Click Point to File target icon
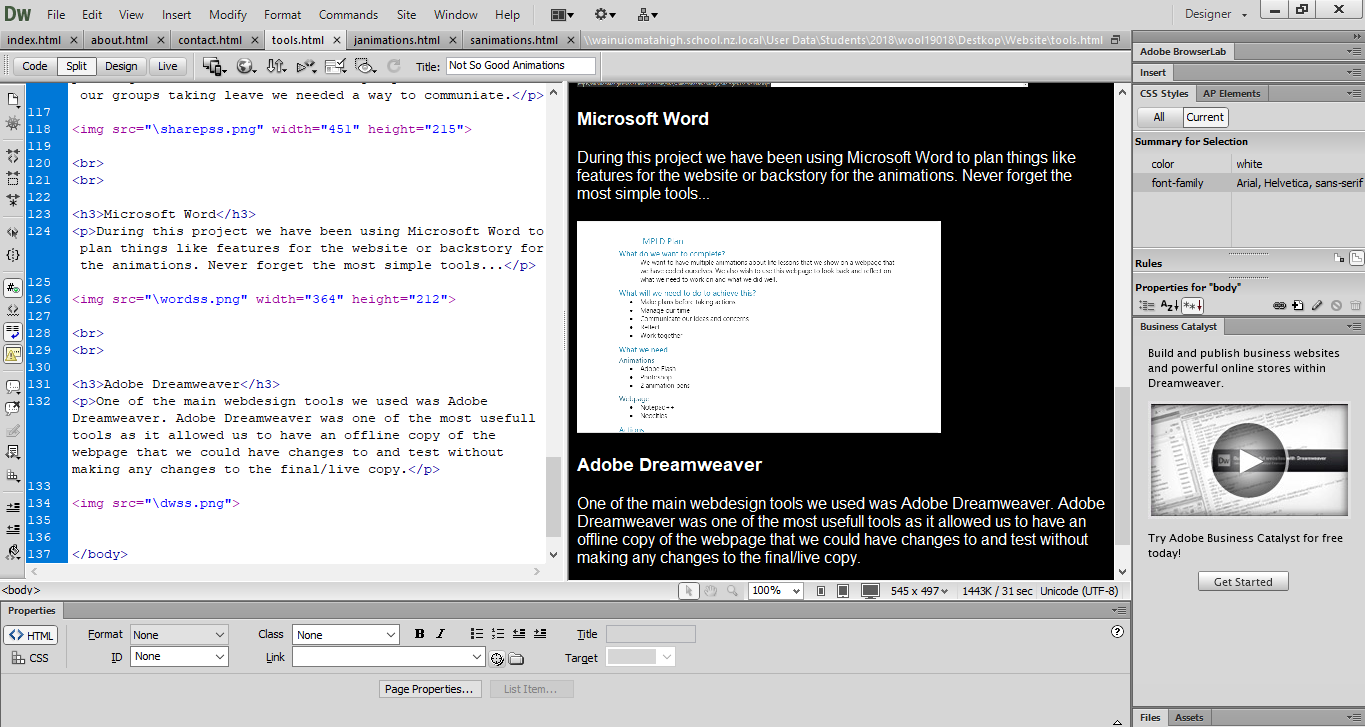 click(x=497, y=658)
